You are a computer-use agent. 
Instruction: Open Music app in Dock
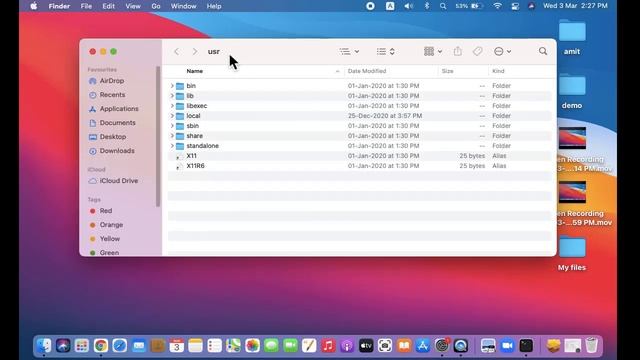click(x=328, y=346)
